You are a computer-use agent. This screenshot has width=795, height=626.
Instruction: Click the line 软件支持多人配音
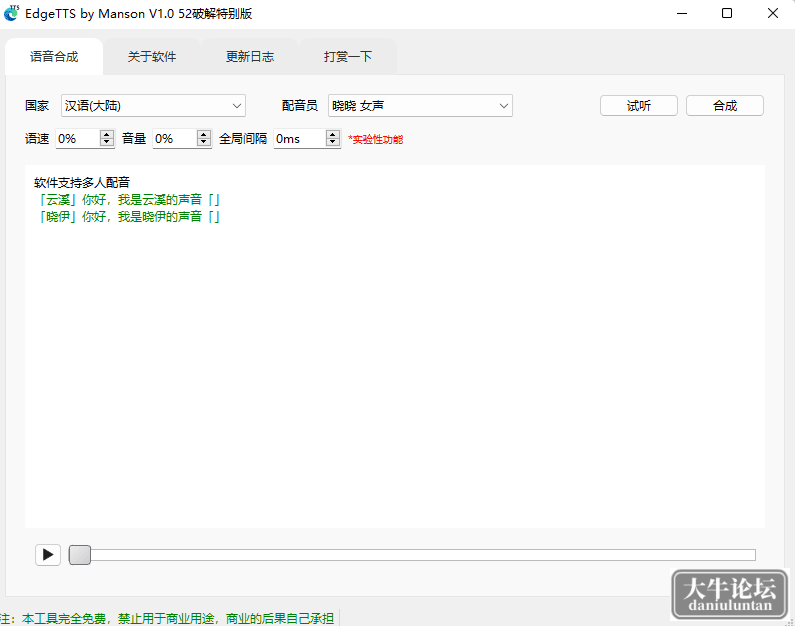[82, 182]
